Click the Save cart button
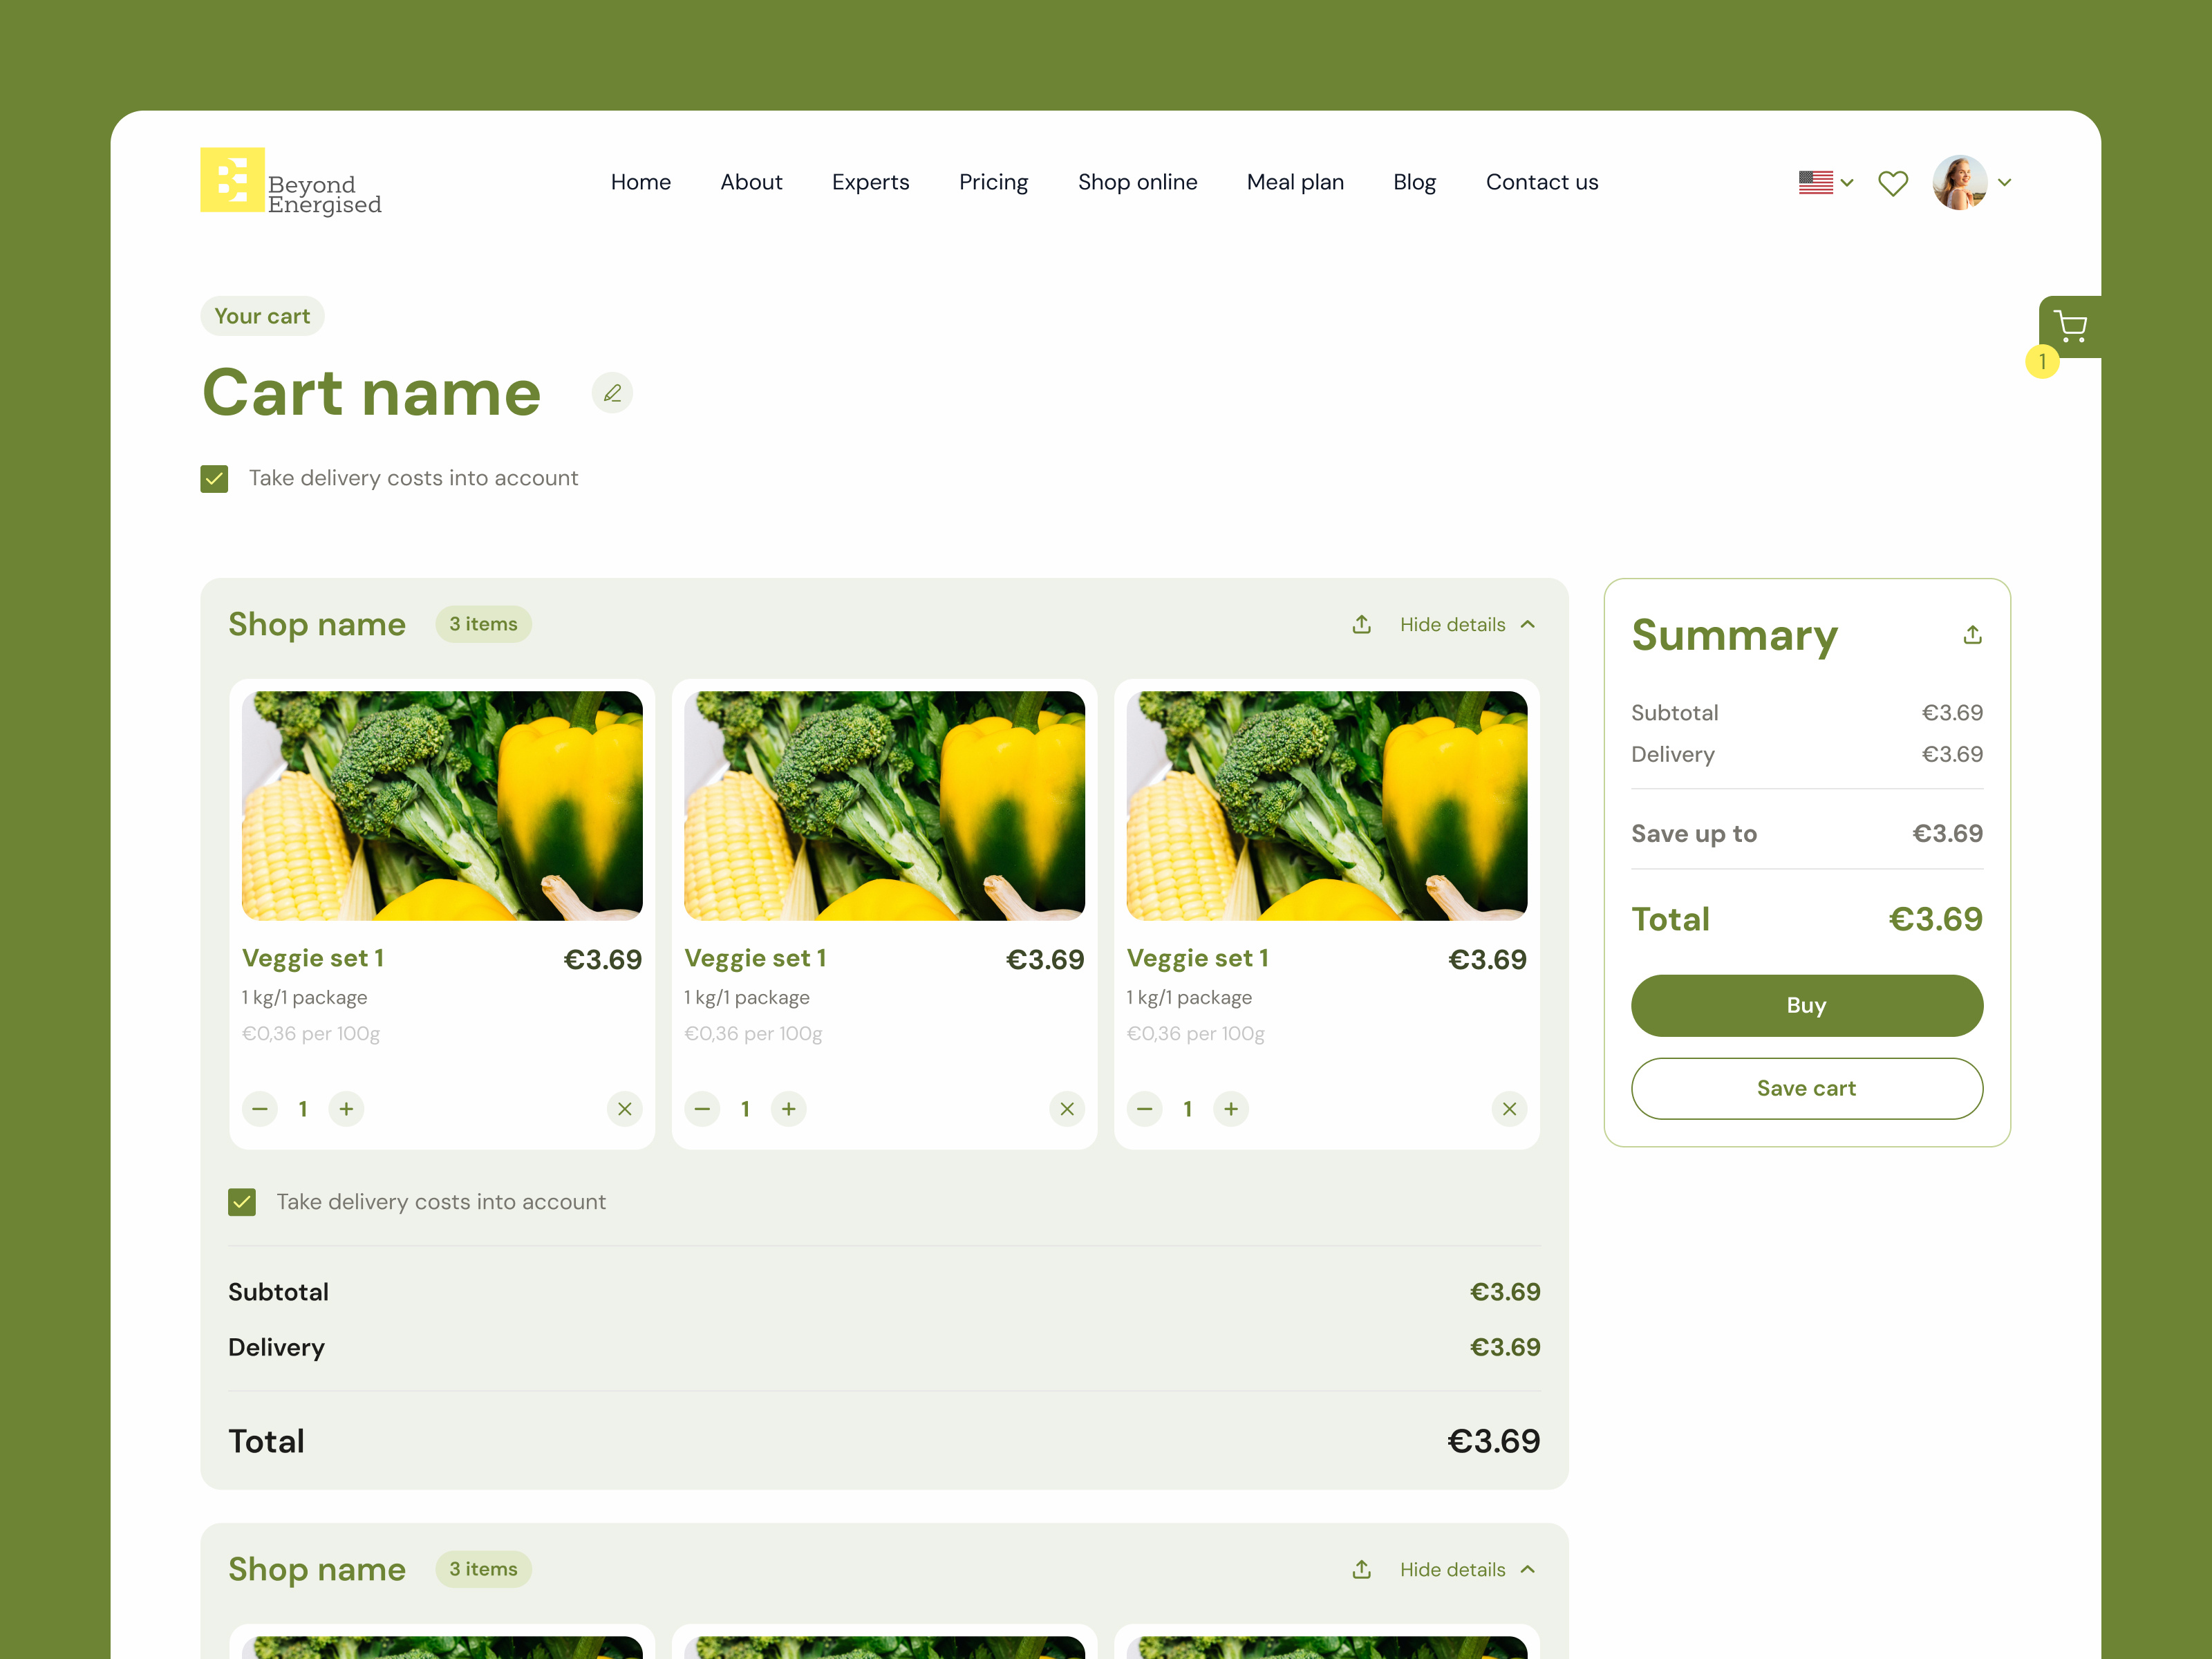The width and height of the screenshot is (2212, 1659). coord(1806,1088)
